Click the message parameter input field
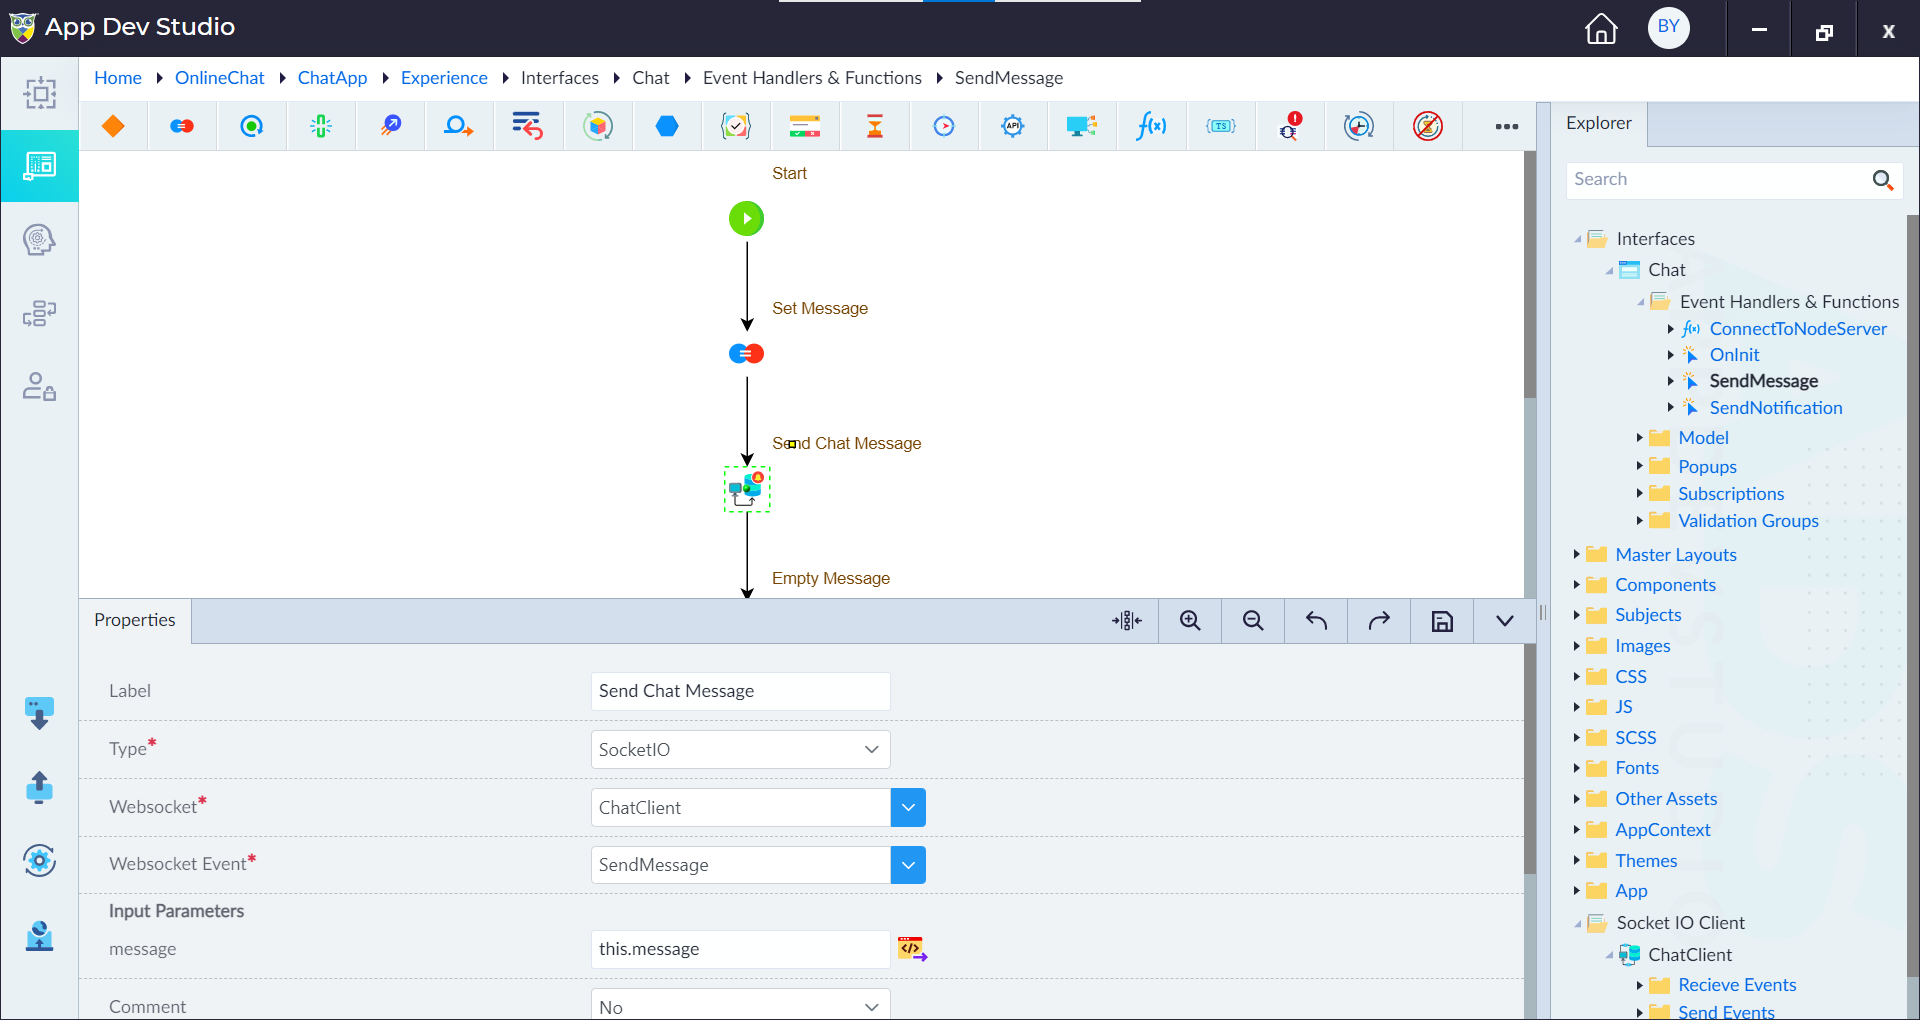This screenshot has width=1920, height=1020. point(740,949)
